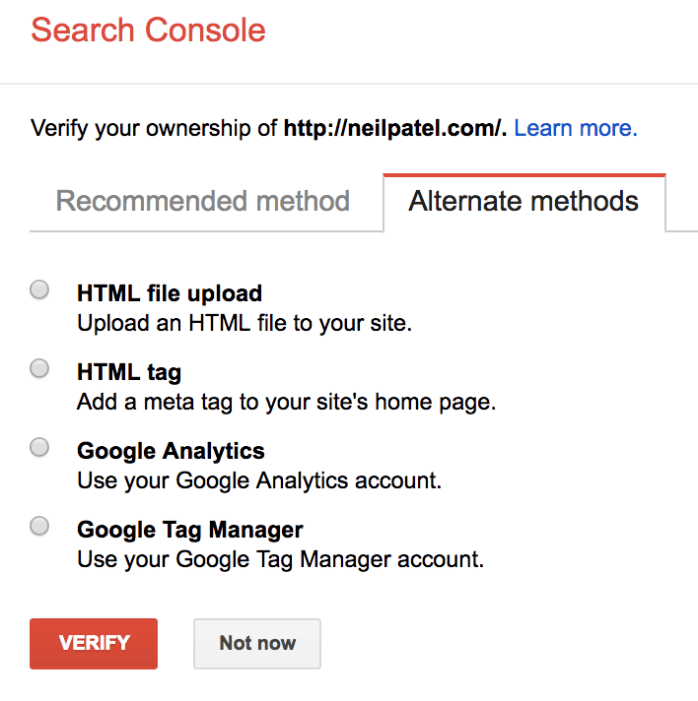Image resolution: width=698 pixels, height=701 pixels.
Task: Choose the HTML tag radio option
Action: [x=39, y=369]
